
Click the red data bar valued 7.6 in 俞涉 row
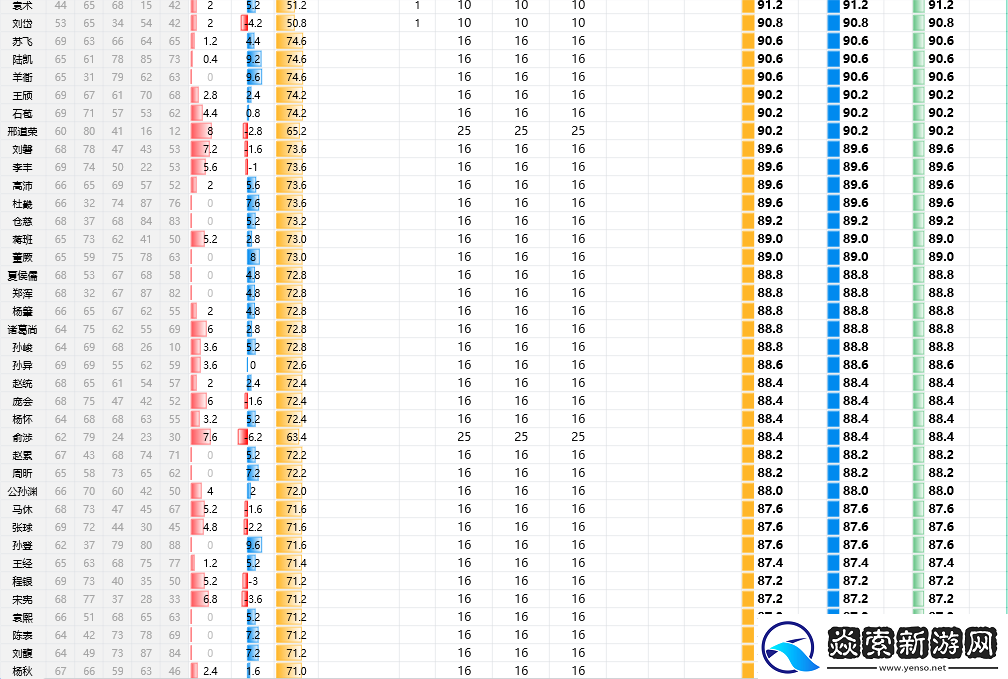pyautogui.click(x=209, y=437)
